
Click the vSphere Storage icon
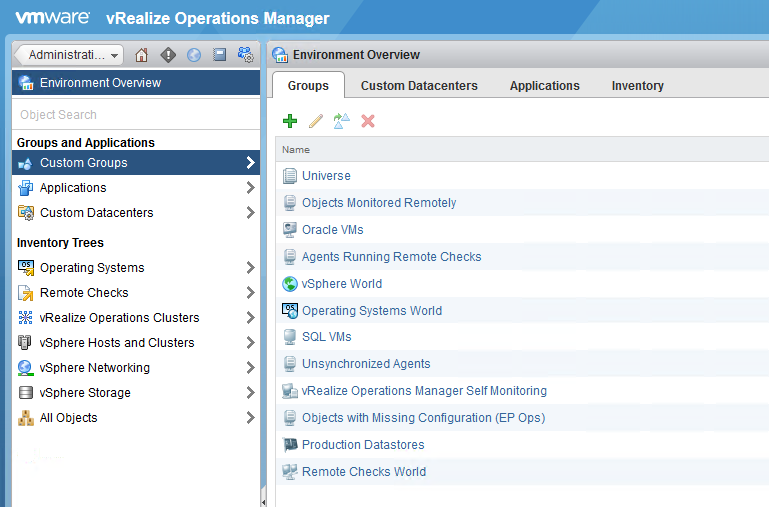click(x=26, y=393)
